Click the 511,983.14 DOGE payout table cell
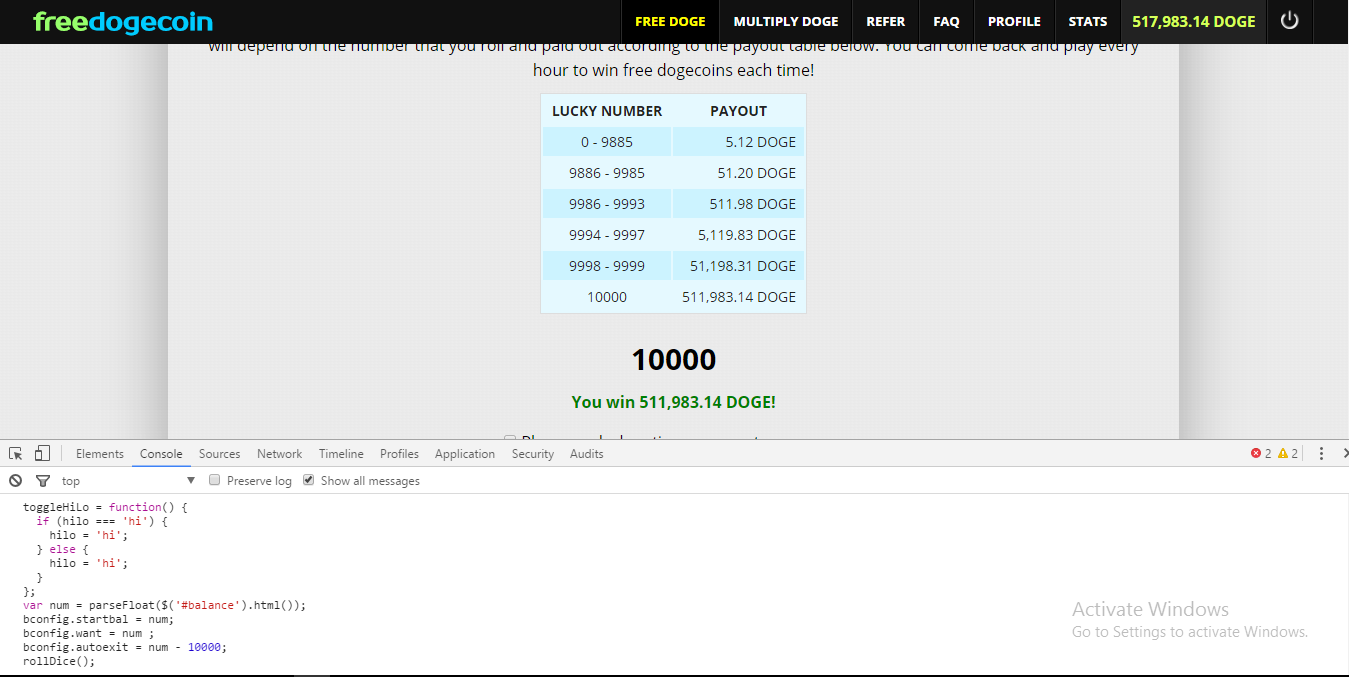1349x677 pixels. (738, 297)
